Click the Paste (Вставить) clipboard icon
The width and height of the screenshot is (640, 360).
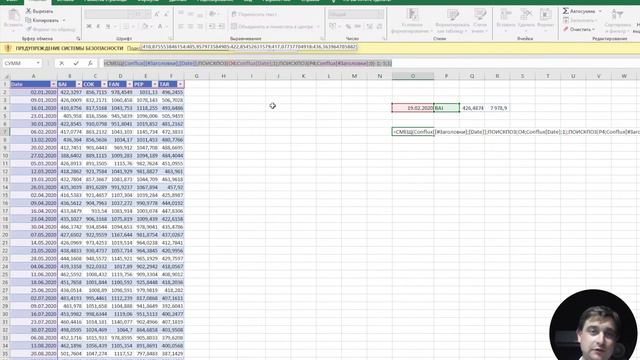coord(13,16)
